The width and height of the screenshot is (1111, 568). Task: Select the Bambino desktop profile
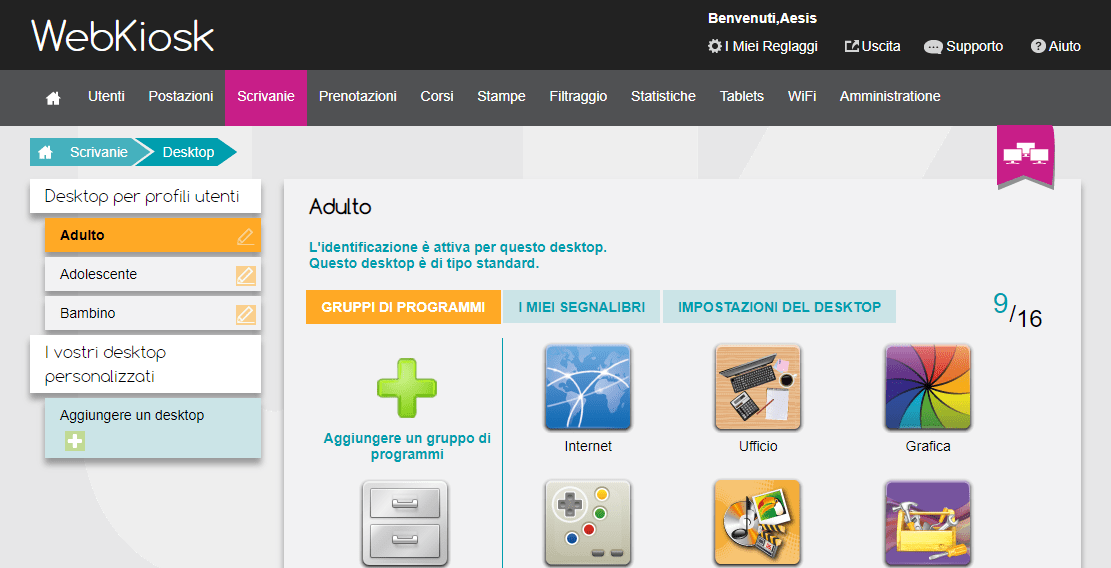(152, 313)
